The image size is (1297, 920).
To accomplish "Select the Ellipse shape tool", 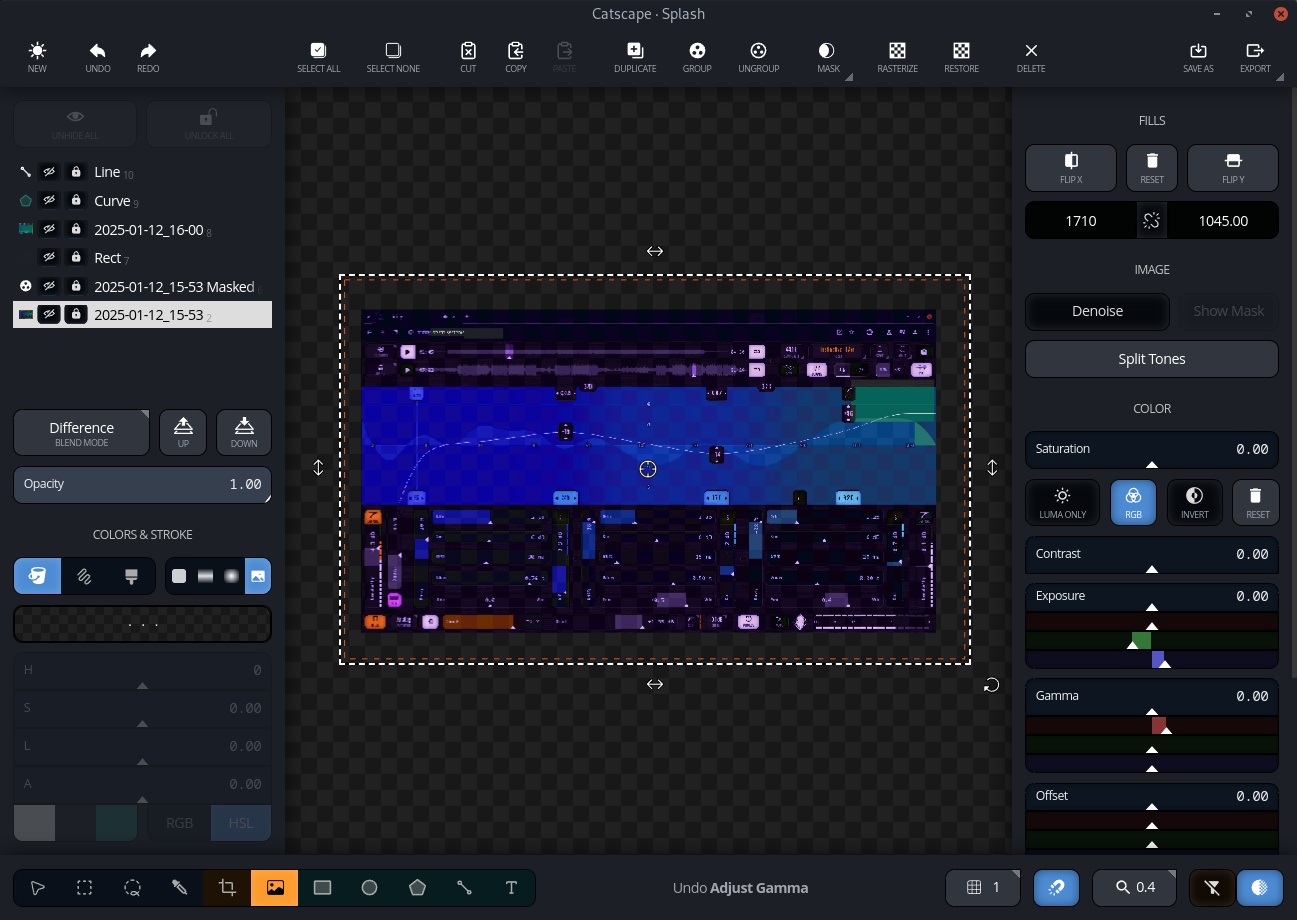I will tap(370, 887).
